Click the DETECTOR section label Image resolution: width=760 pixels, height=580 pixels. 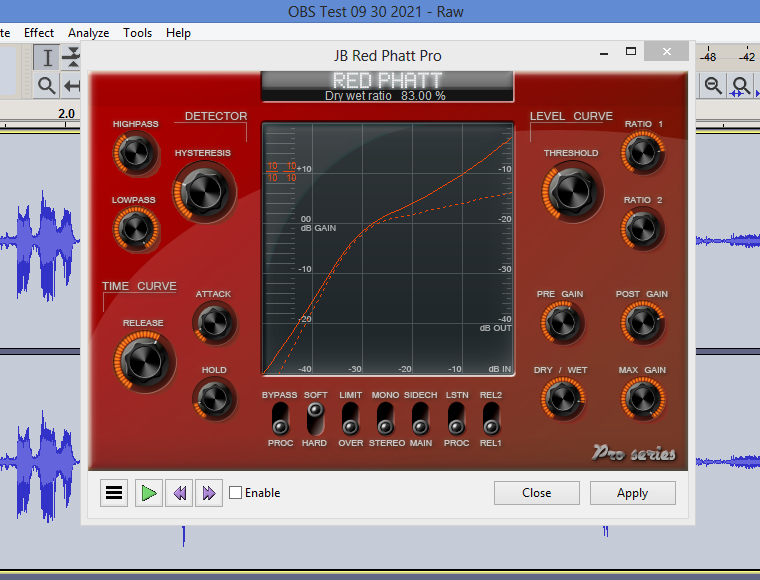point(216,116)
